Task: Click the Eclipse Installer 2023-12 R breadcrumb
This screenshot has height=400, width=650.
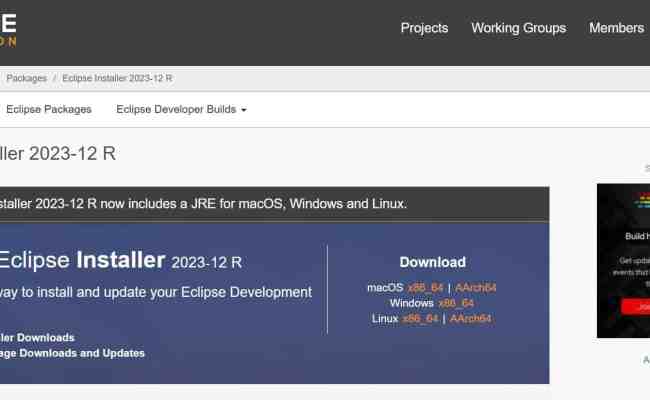Action: click(x=117, y=78)
